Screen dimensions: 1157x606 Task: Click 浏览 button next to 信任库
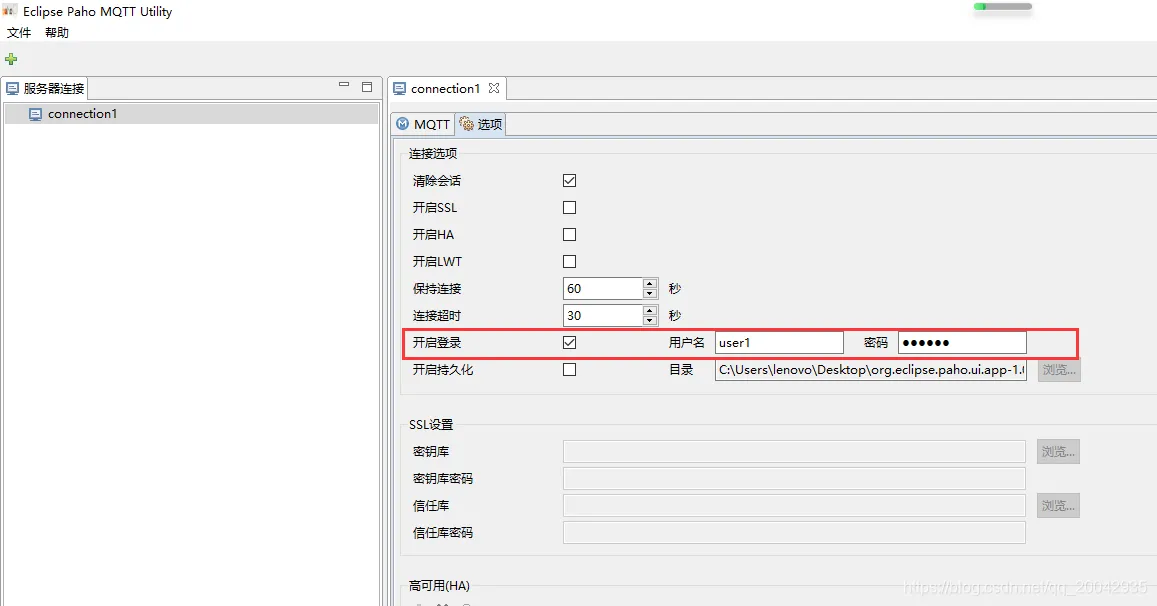click(x=1059, y=506)
